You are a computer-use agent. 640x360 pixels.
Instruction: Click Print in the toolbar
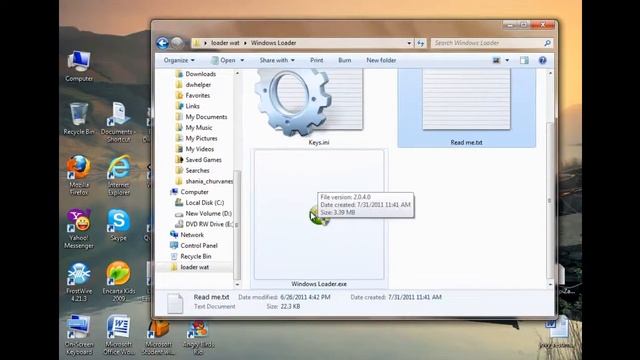316,60
